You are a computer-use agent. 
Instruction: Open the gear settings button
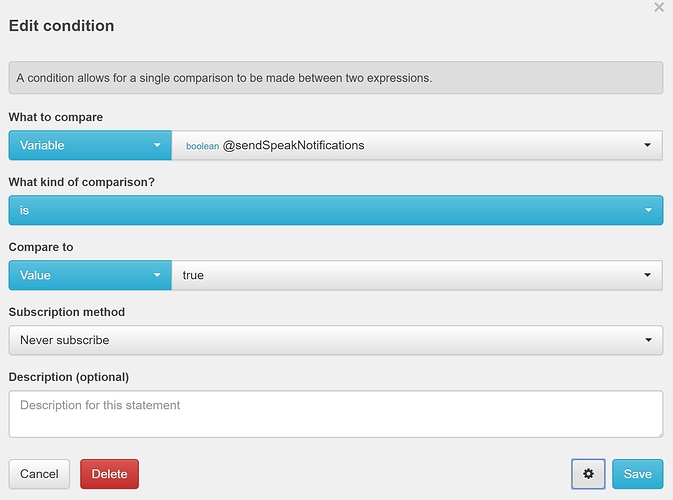coord(588,474)
